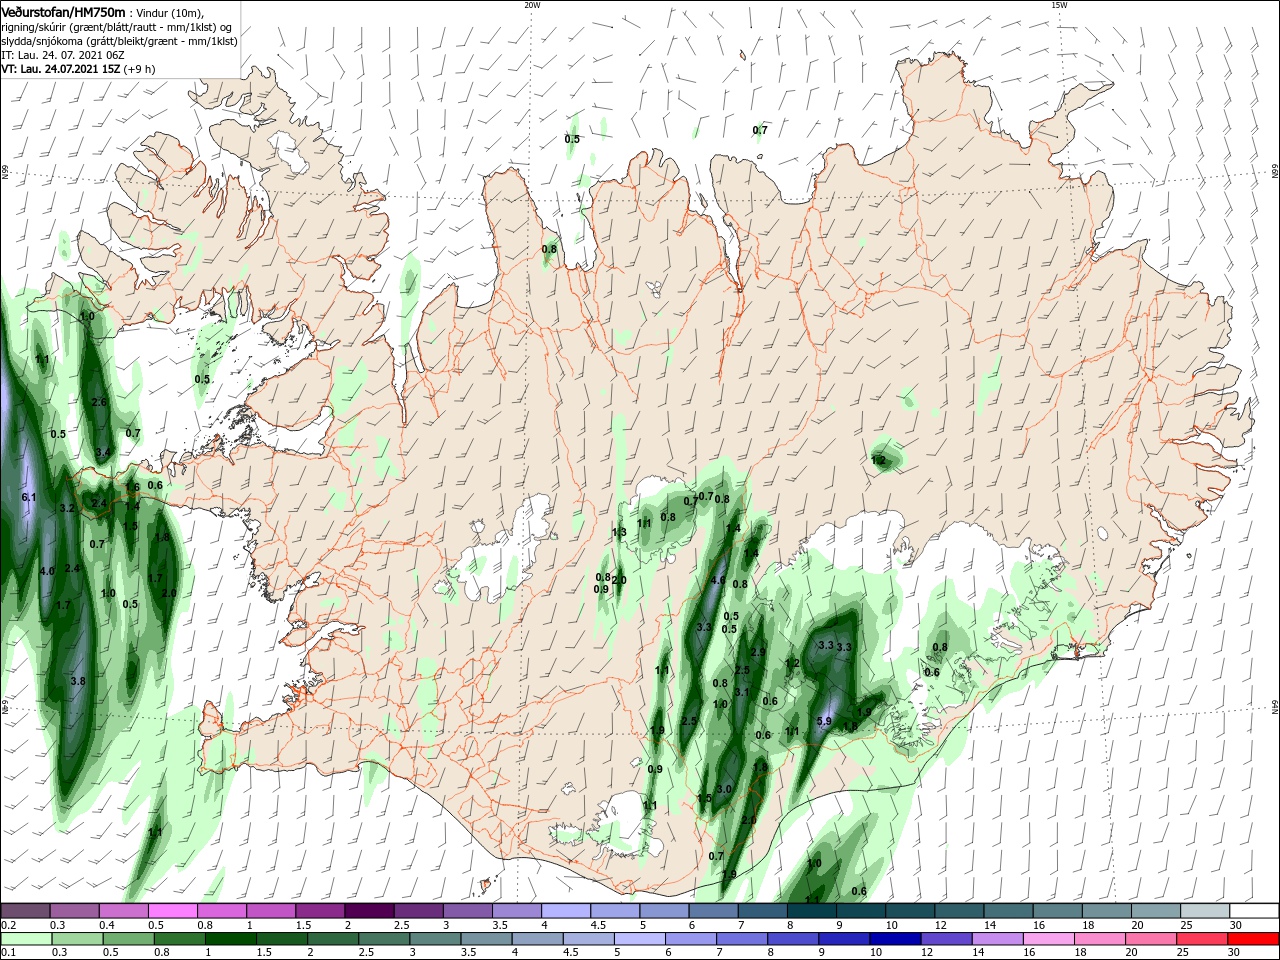Pick the medium green 0.5 swatch in lower legend
This screenshot has height=960, width=1280.
(129, 939)
